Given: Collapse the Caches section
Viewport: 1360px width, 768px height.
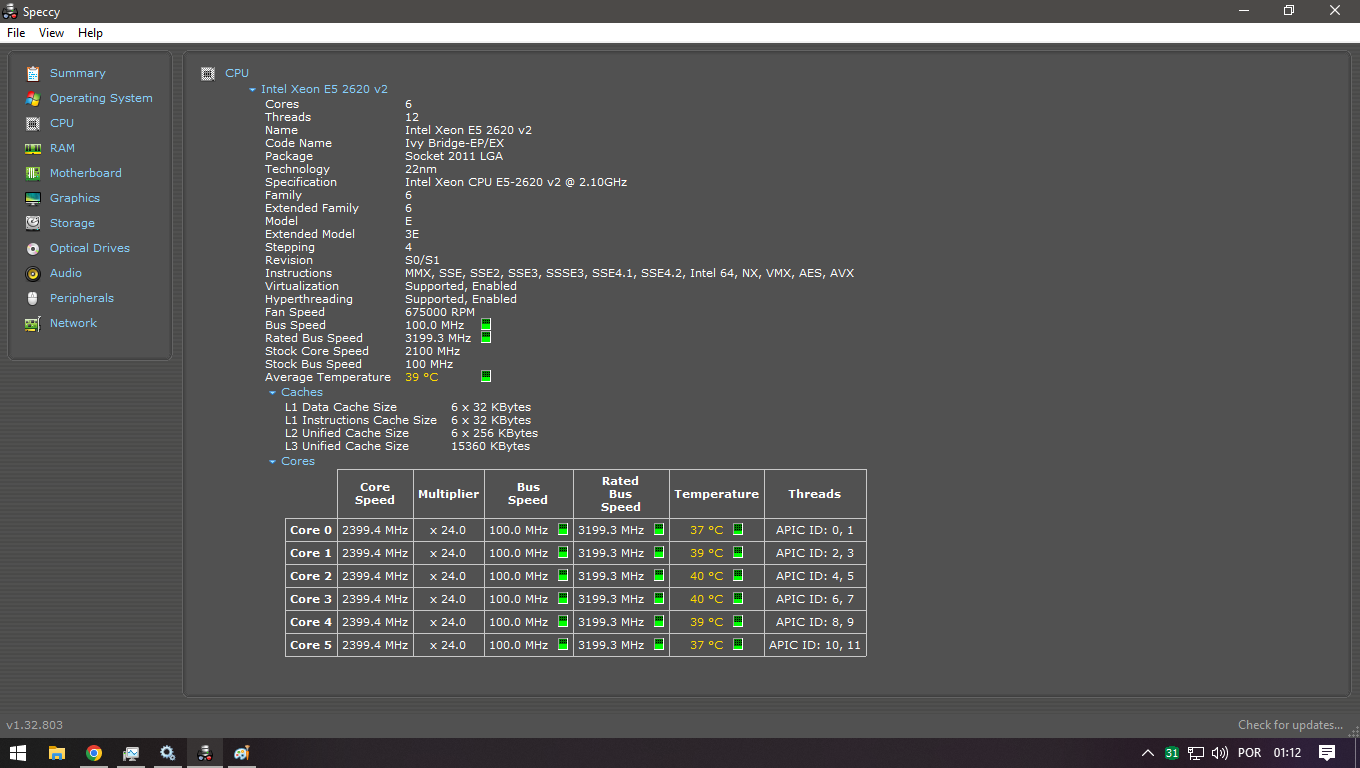Looking at the screenshot, I should [x=272, y=393].
